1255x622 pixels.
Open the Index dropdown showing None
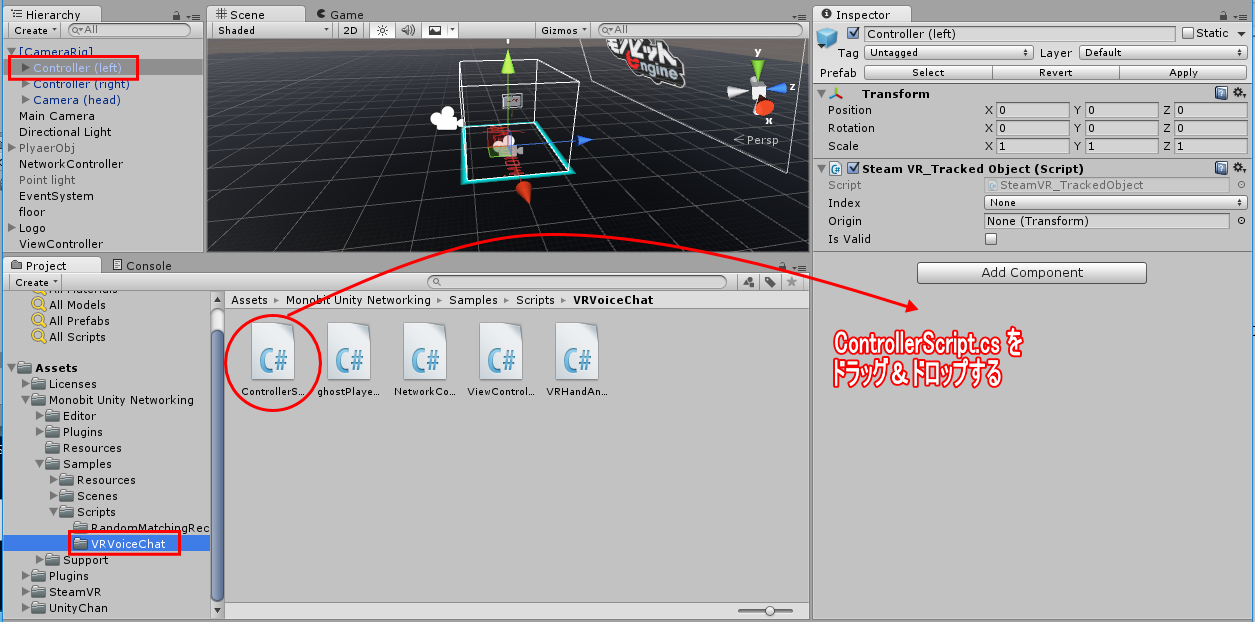[x=1115, y=203]
